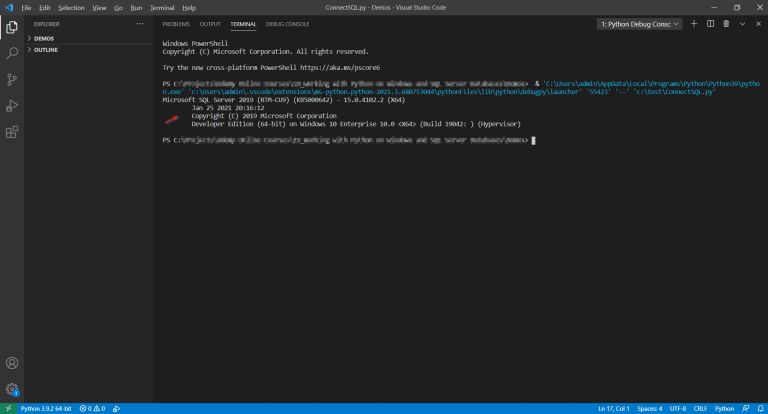The height and width of the screenshot is (414, 768).
Task: Expand the DEMOS folder section
Action: point(44,38)
